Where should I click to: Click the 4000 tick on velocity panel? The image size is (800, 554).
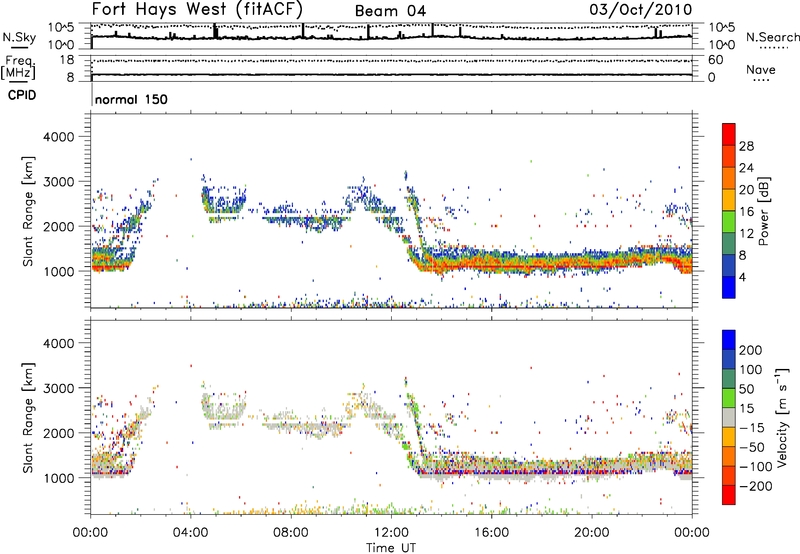click(59, 343)
